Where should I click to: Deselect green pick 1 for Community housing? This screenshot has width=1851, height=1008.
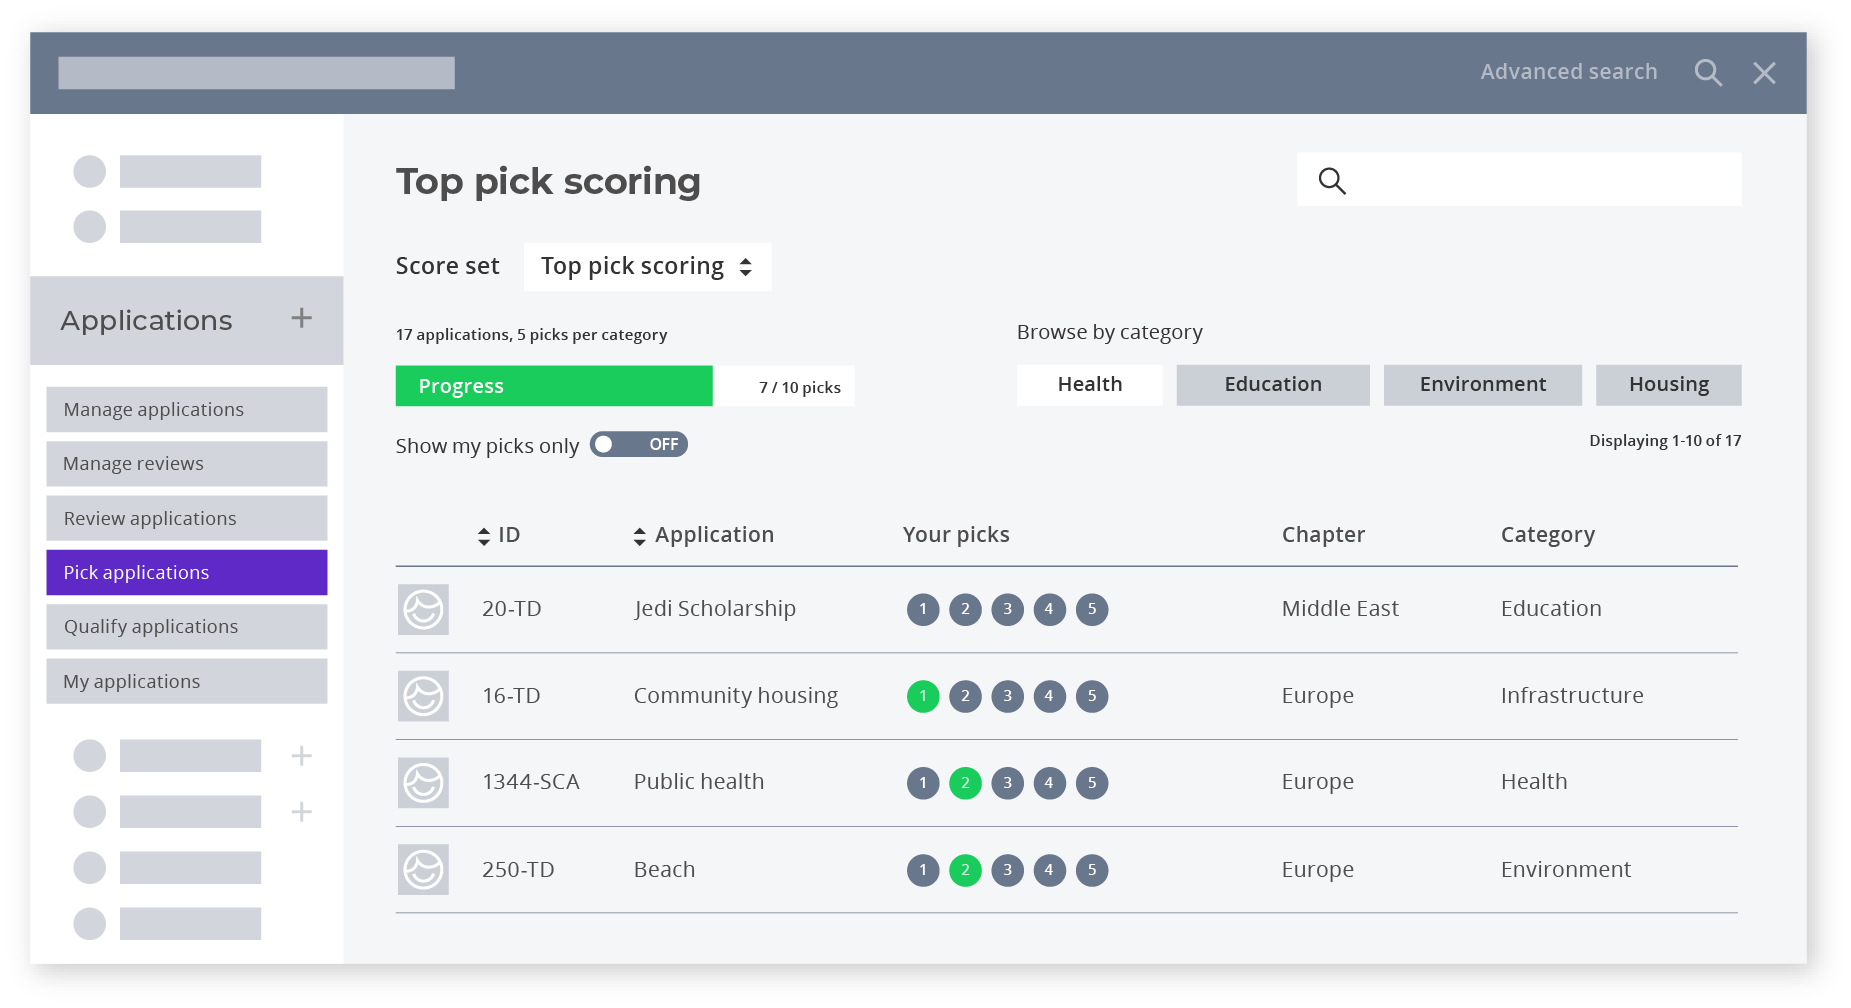[923, 696]
